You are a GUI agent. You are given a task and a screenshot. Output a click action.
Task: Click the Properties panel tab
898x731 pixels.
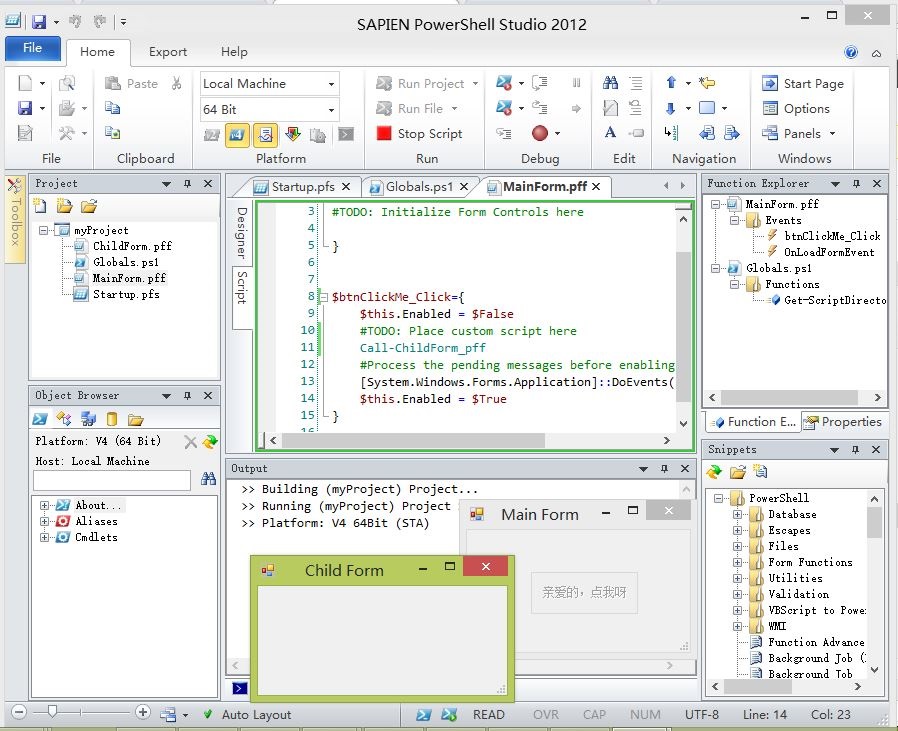click(843, 422)
